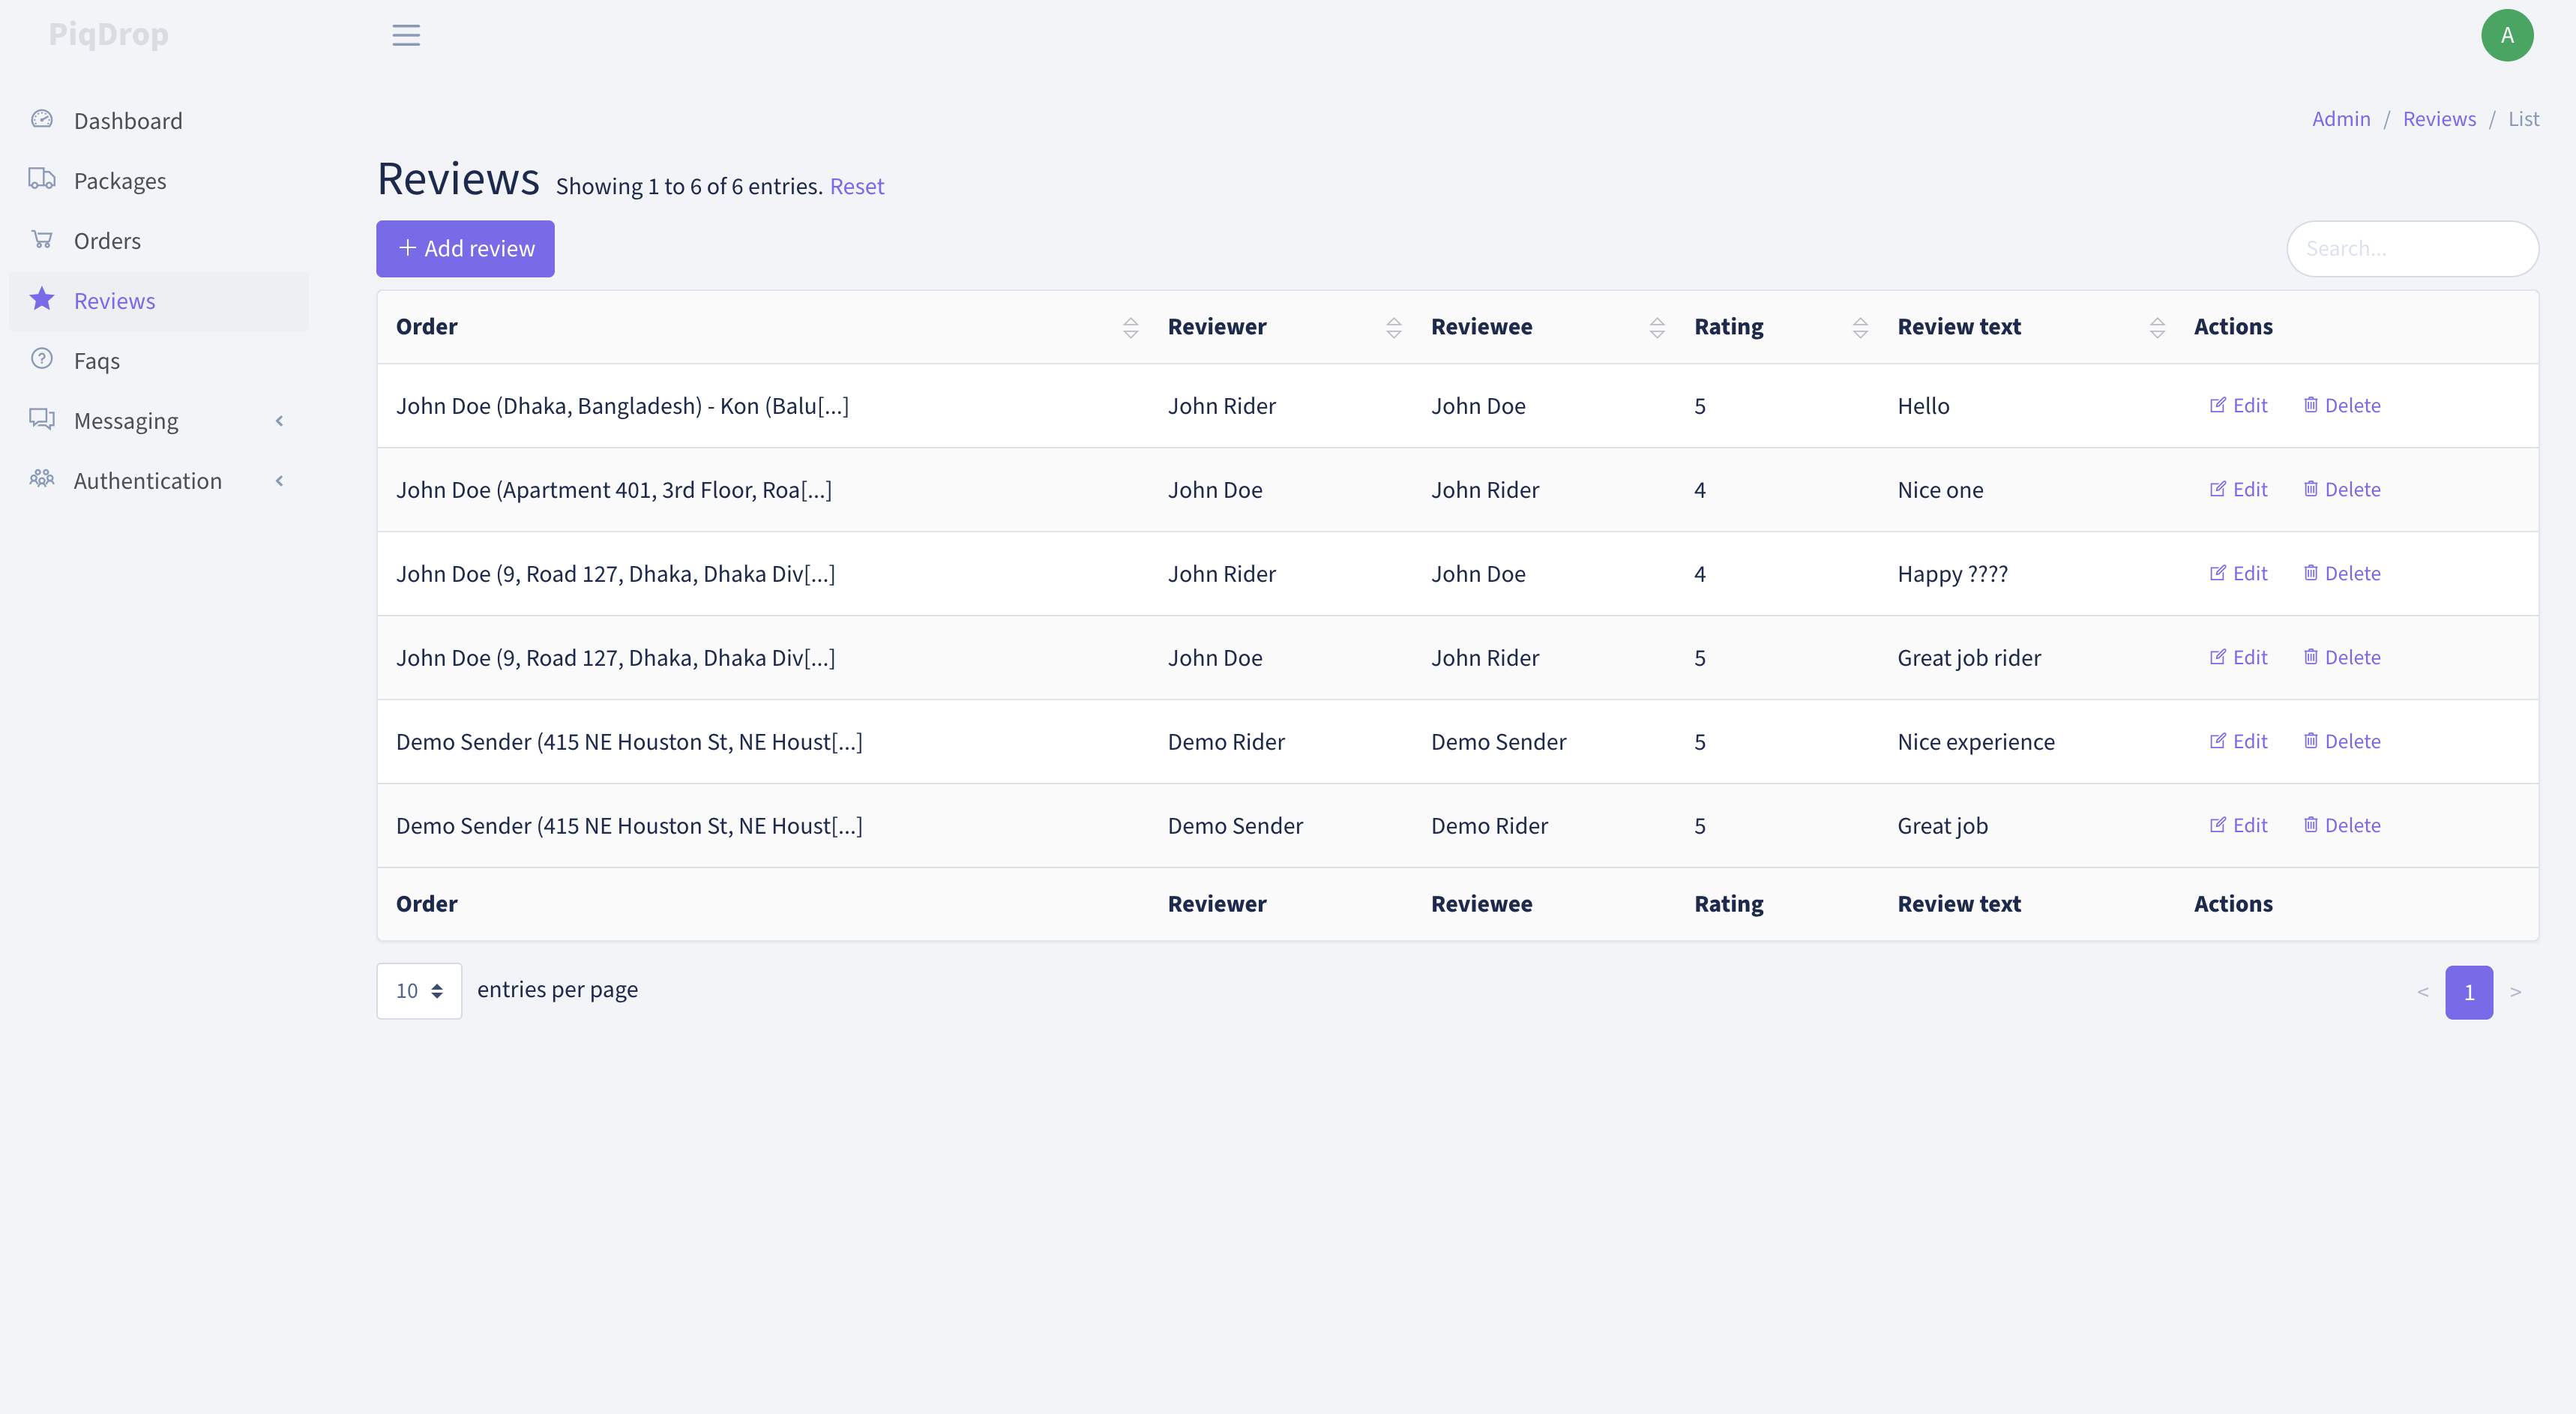This screenshot has height=1414, width=2576.
Task: Click the Dashboard gauge icon
Action: pos(42,119)
